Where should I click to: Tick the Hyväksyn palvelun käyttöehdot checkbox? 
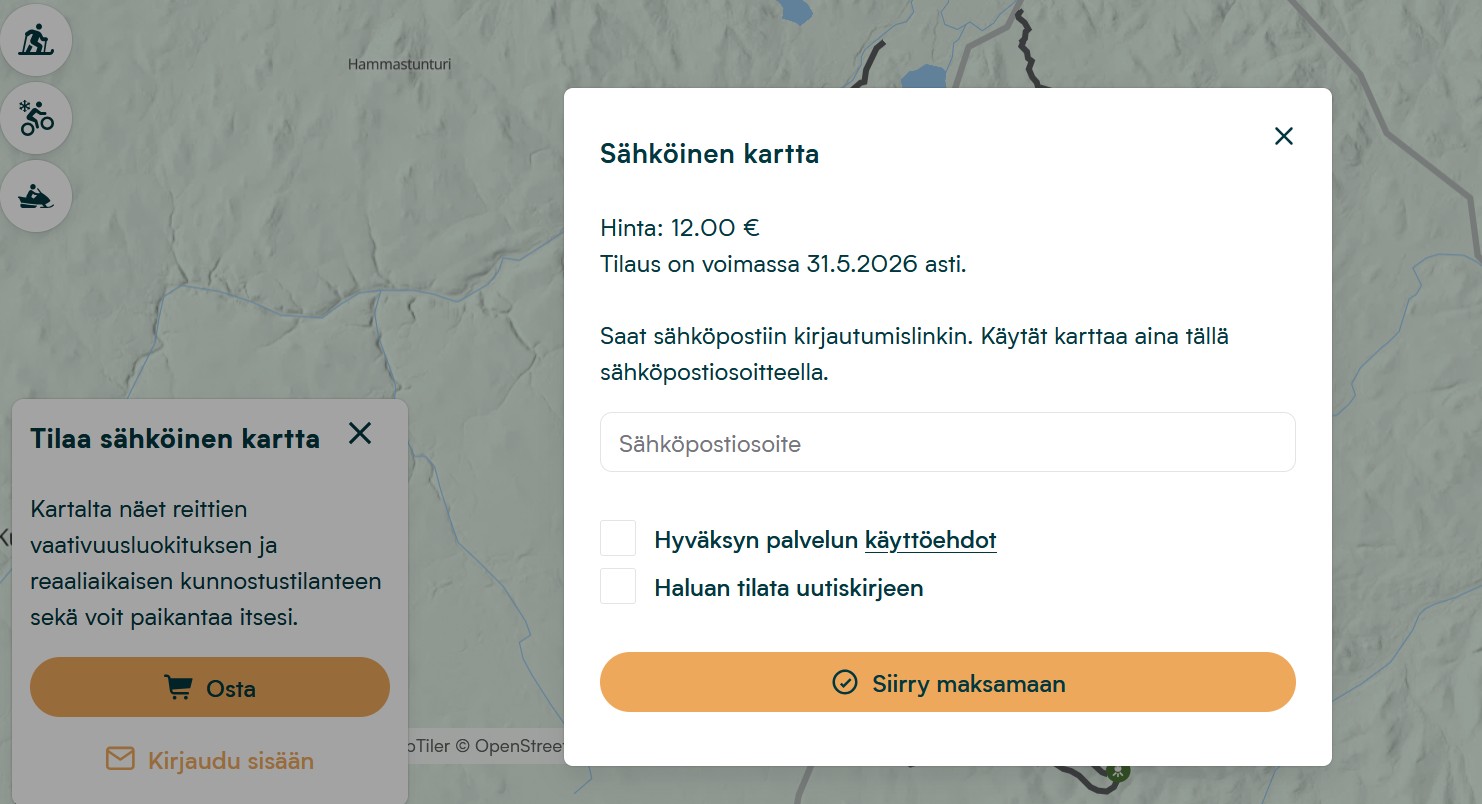[618, 539]
